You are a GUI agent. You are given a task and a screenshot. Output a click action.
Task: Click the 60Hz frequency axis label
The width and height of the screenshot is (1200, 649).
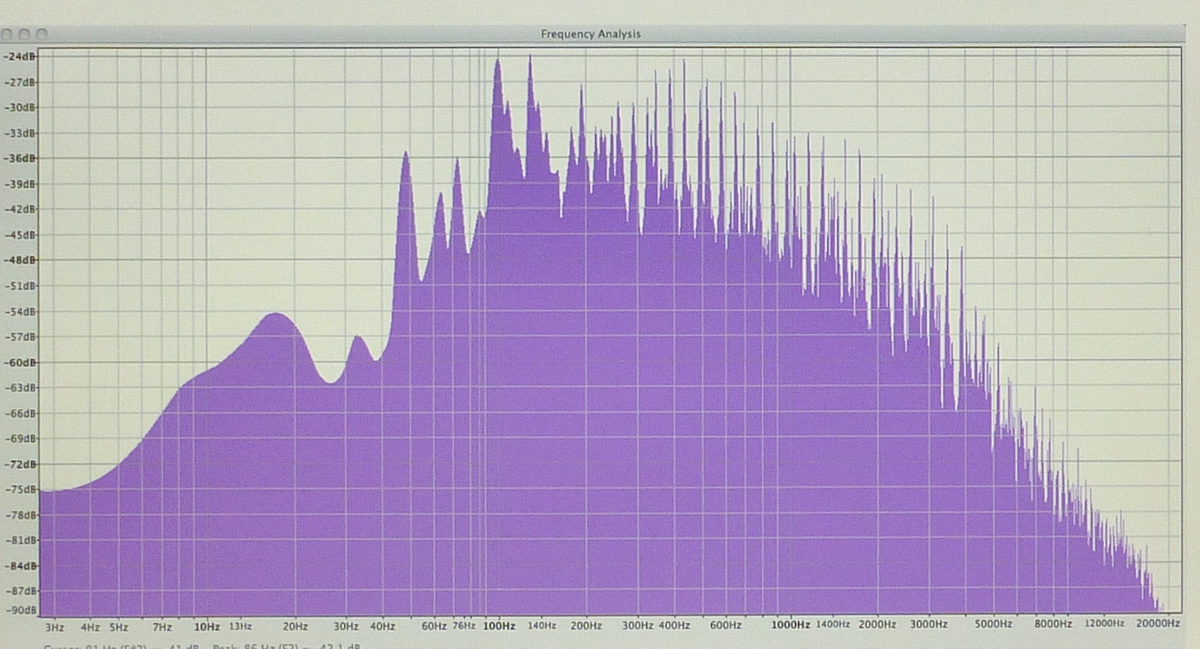tap(434, 626)
